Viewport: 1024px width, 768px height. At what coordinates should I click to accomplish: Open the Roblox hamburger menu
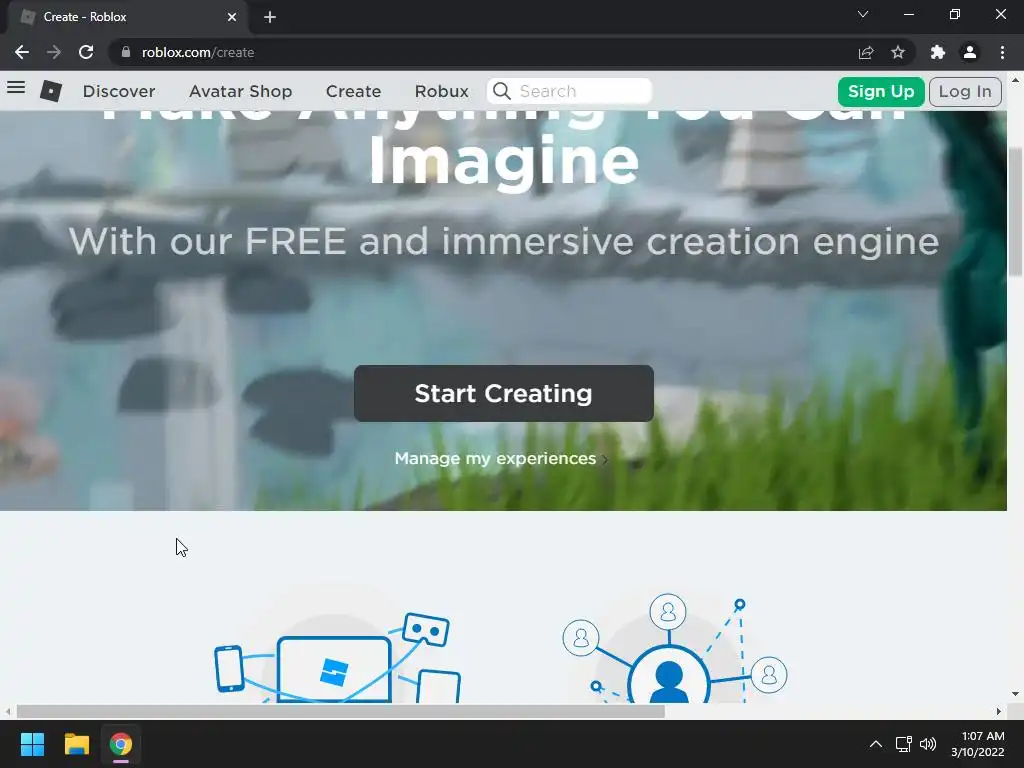pyautogui.click(x=16, y=88)
